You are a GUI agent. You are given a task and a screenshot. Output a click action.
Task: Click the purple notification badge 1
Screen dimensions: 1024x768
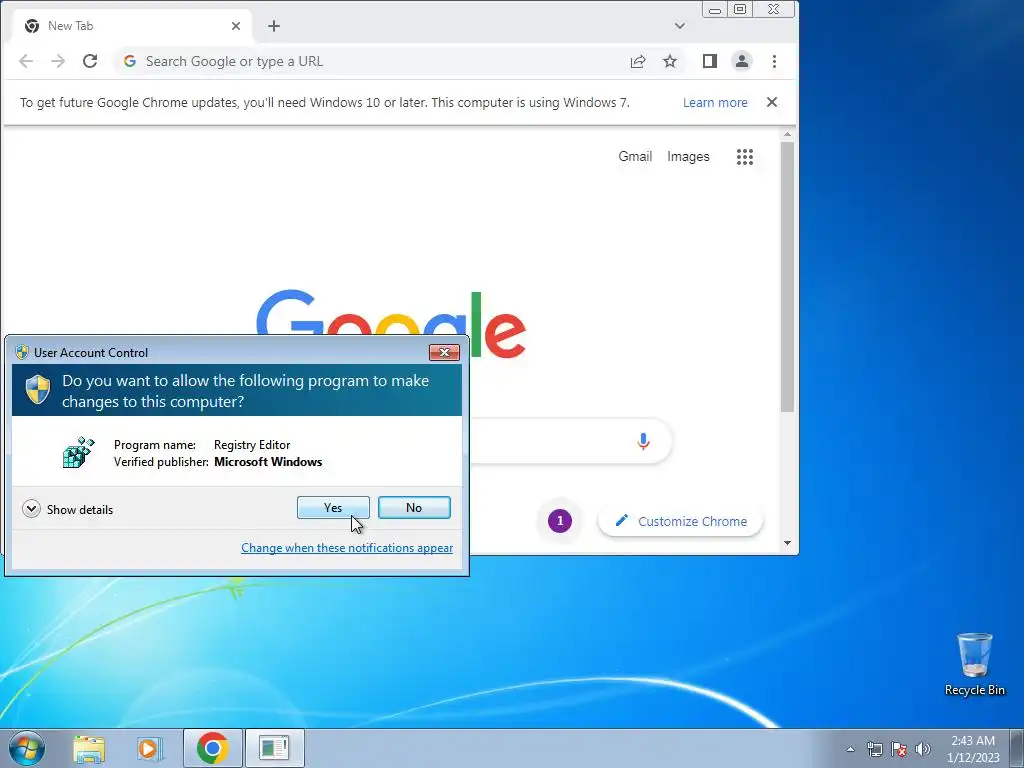coord(560,521)
